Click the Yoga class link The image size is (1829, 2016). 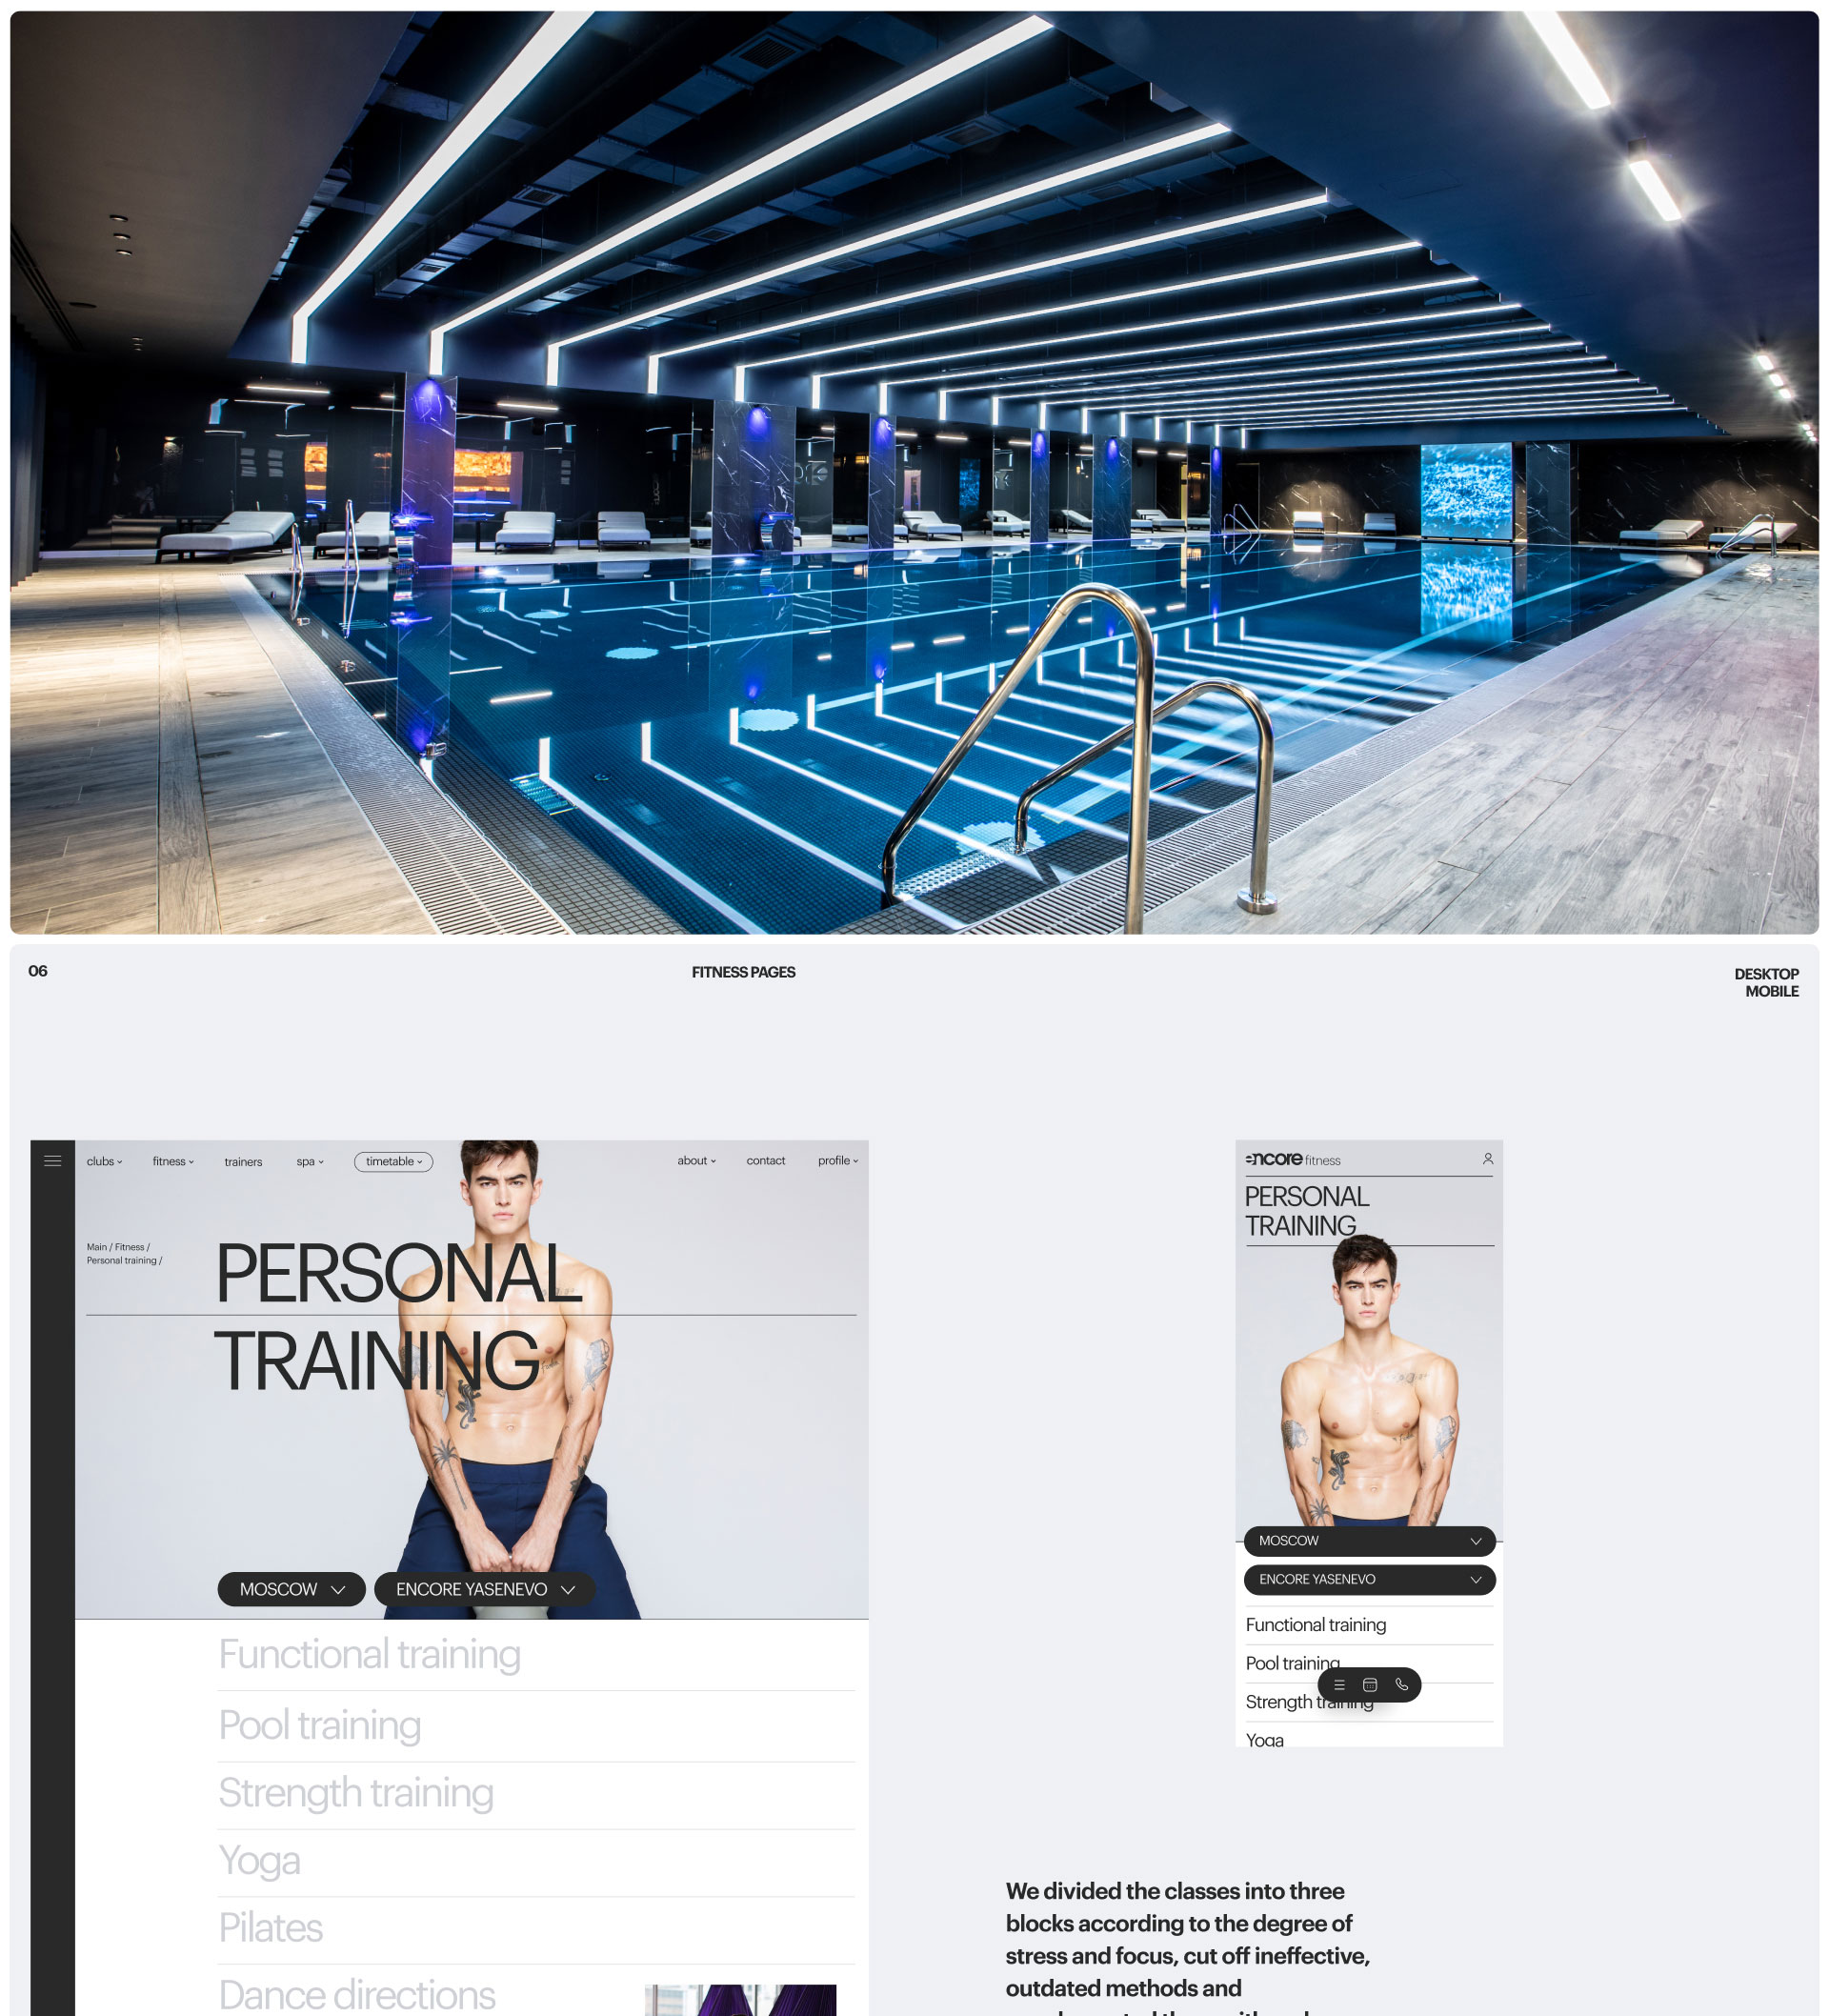pos(258,1860)
